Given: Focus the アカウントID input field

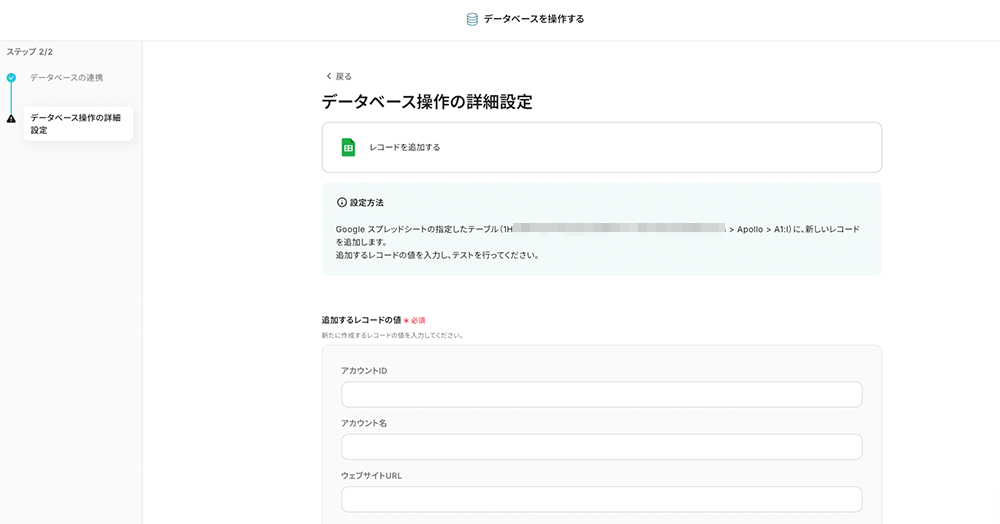Looking at the screenshot, I should click(601, 394).
